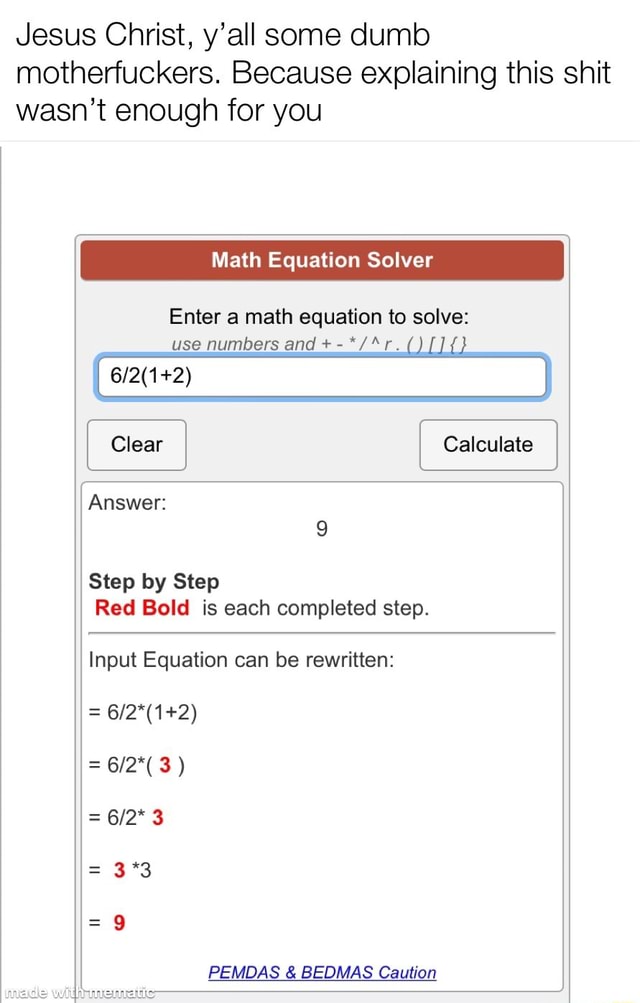Screen dimensions: 640x1003
Task: Click the "Input Equation can be rewritten" line
Action: 241,660
